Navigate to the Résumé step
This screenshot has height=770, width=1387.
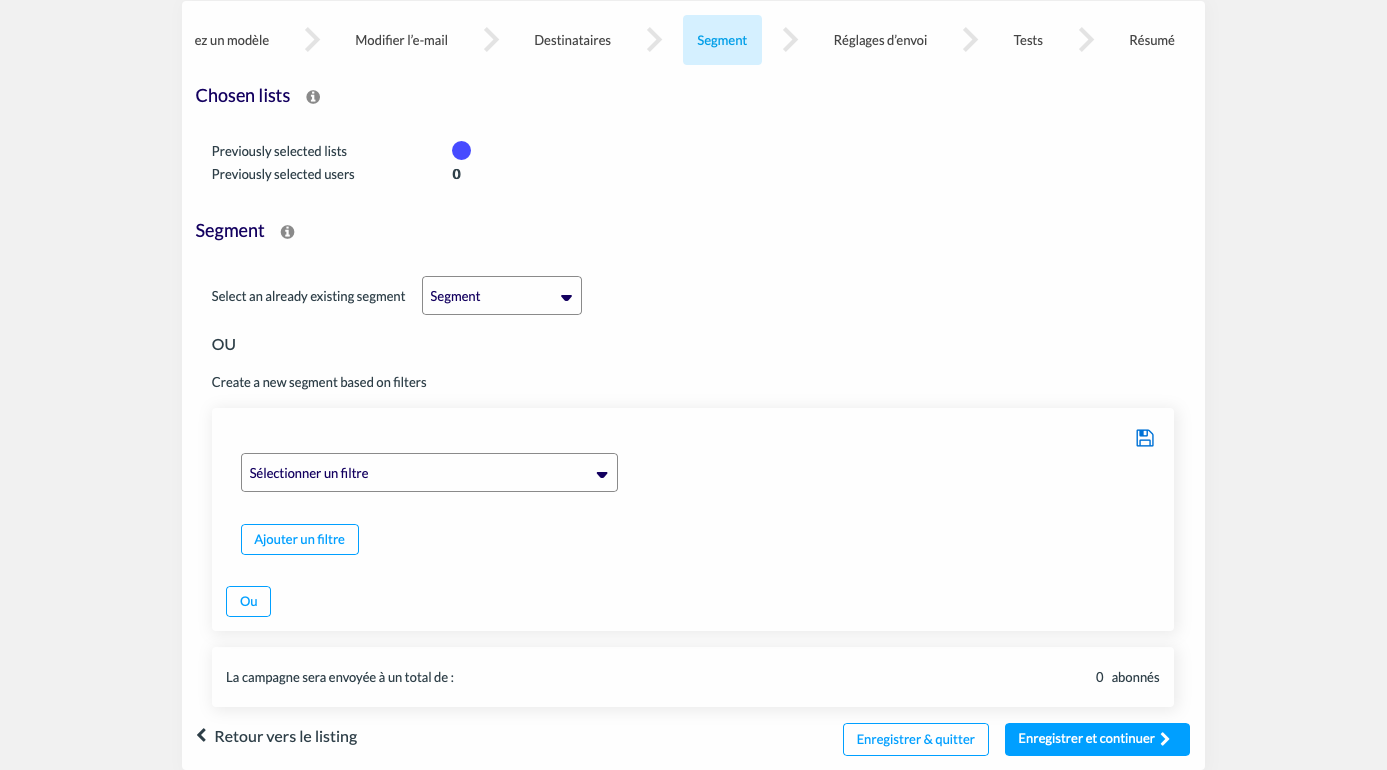[x=1151, y=40]
